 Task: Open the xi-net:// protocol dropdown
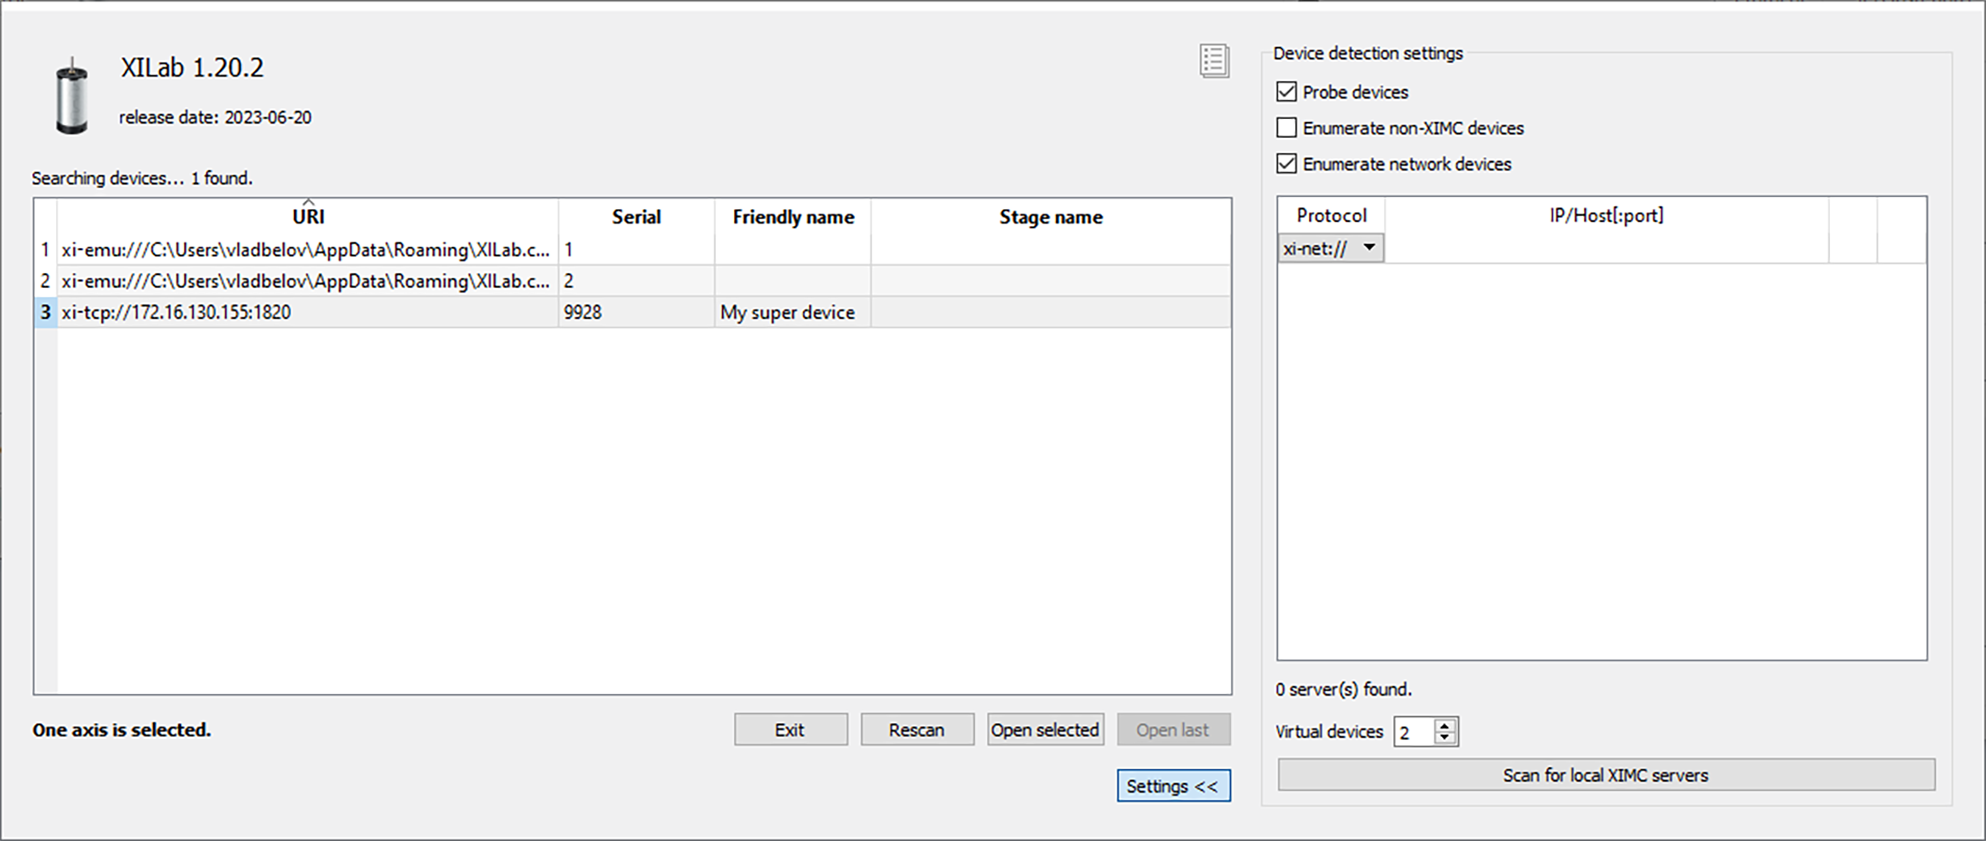point(1330,248)
